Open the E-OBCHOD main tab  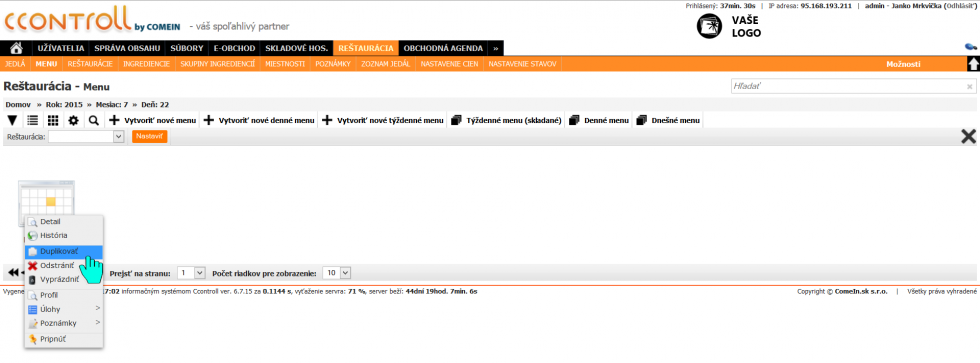[x=234, y=48]
